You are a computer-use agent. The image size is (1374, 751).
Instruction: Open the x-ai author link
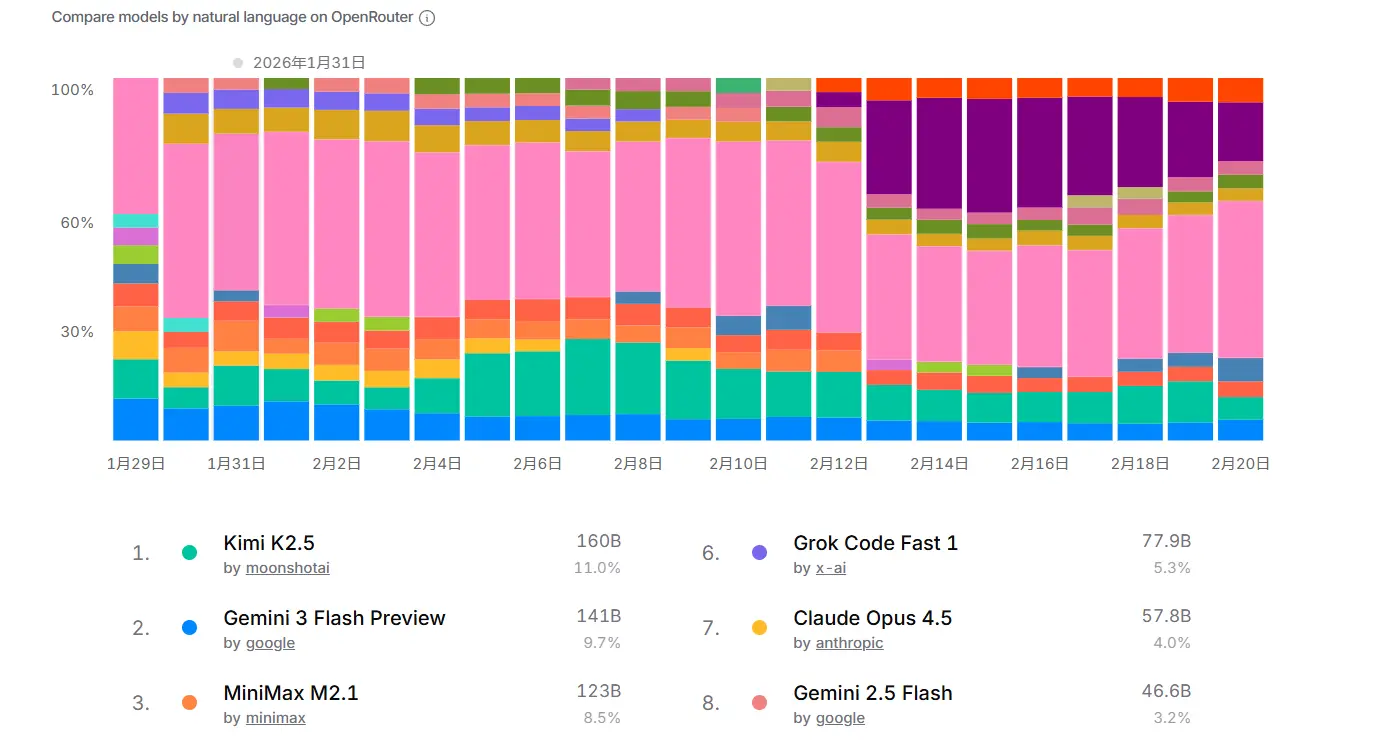830,568
